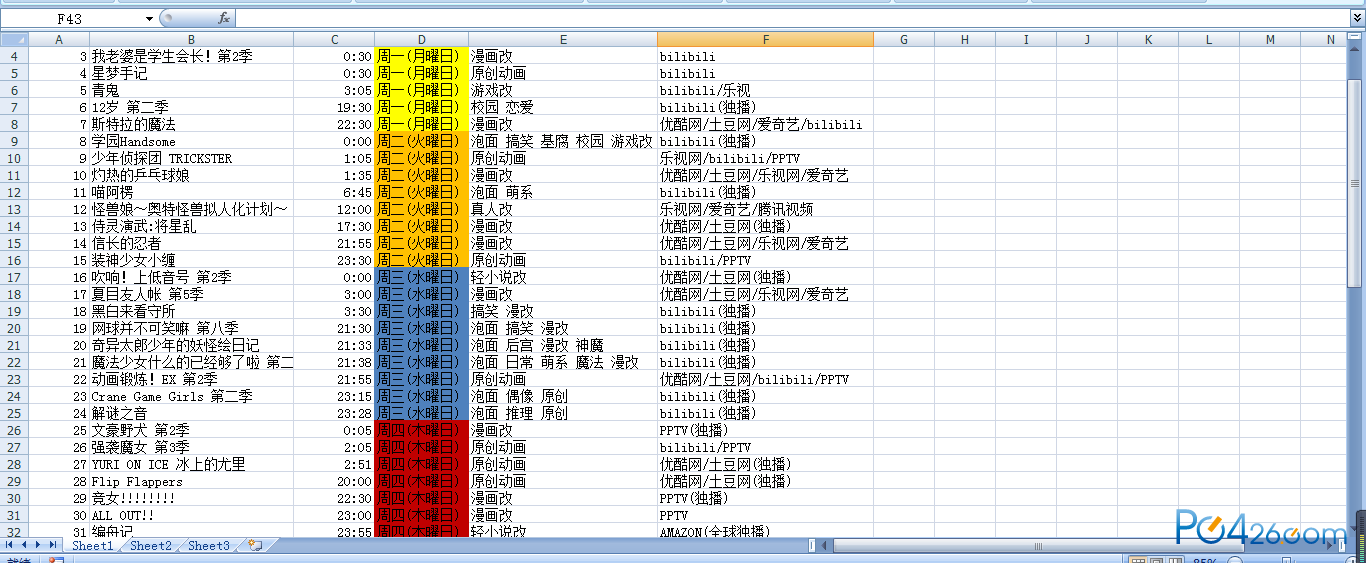
Task: Jump to last sheet with navigation arrow
Action: click(53, 546)
